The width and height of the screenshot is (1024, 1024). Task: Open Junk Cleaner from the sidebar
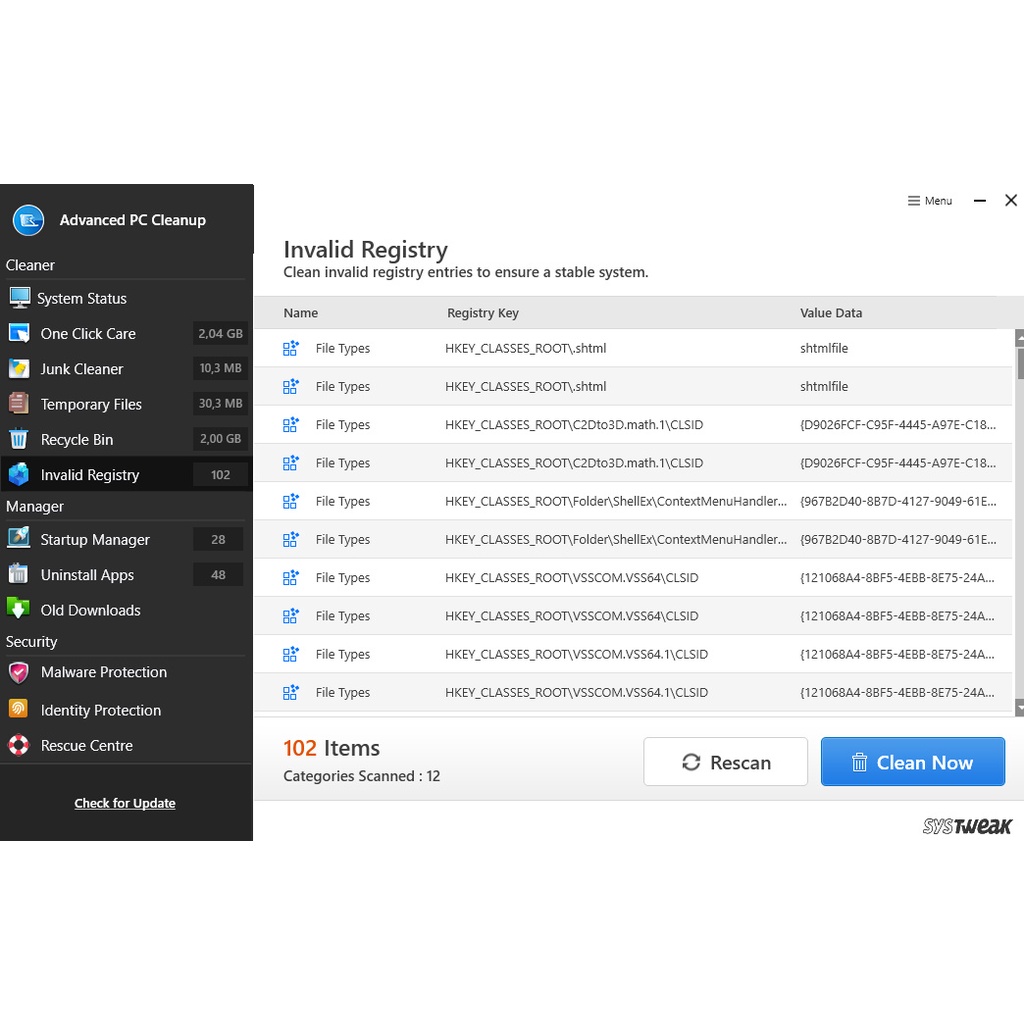(81, 369)
